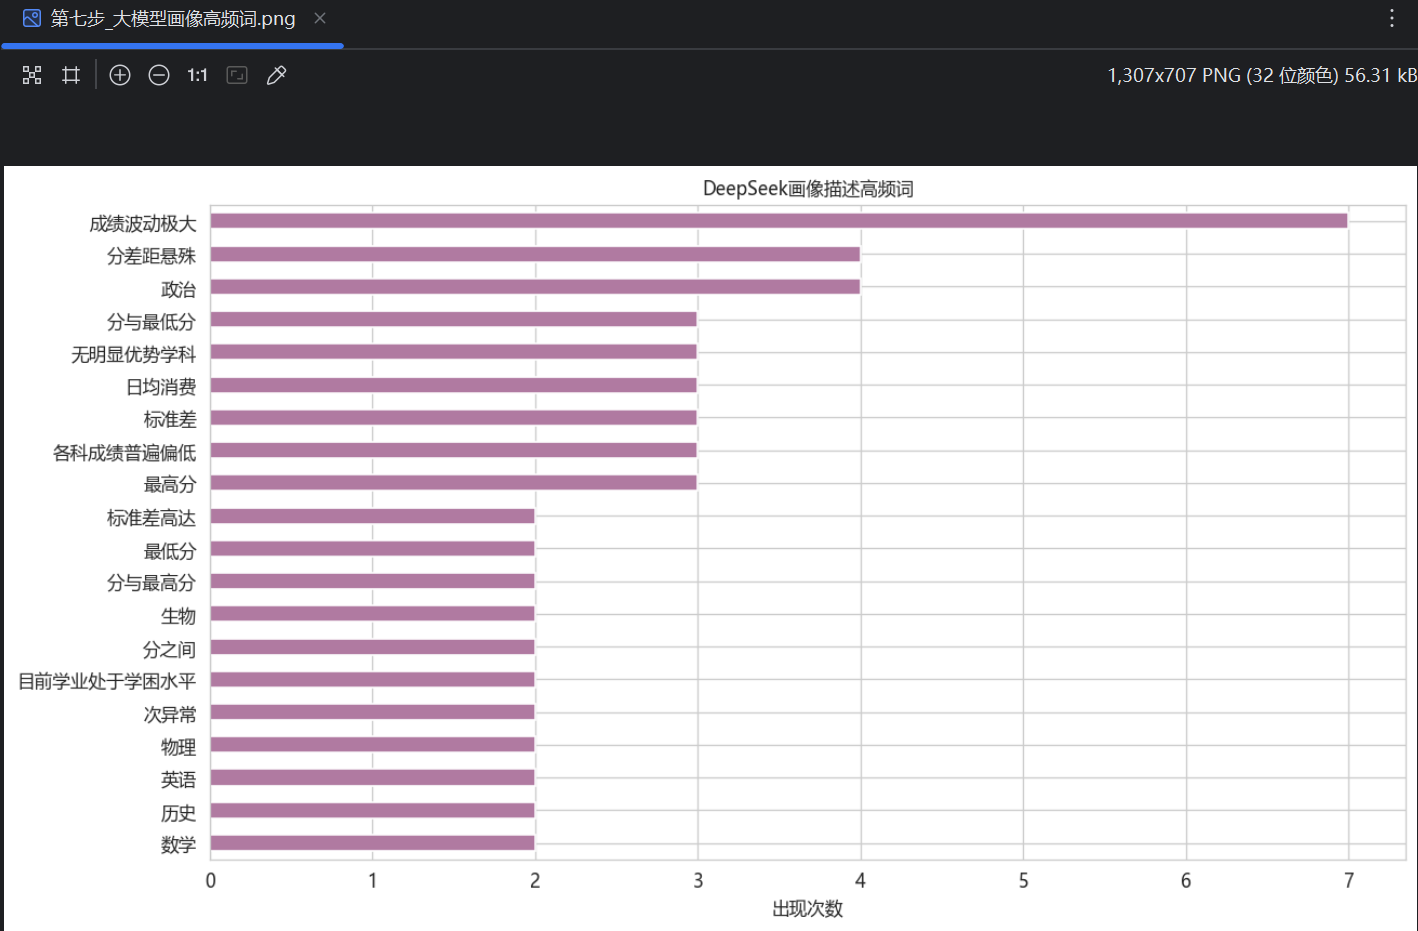
Task: Click the x-axis tick value 1
Action: click(373, 881)
